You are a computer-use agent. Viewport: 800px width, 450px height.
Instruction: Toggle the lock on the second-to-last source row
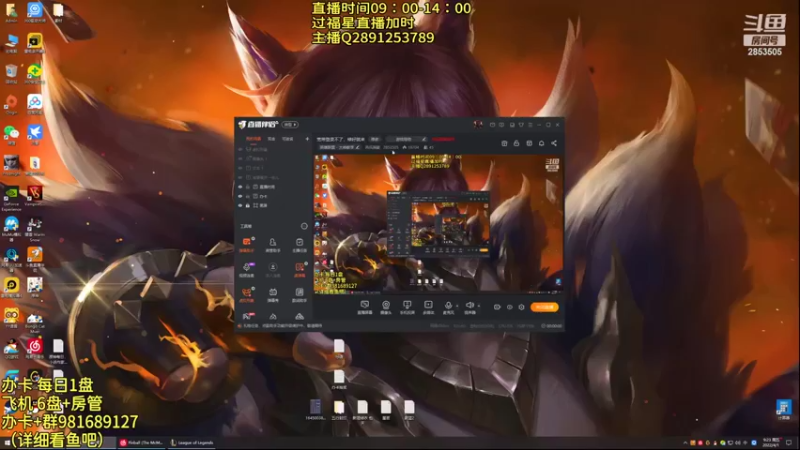[x=248, y=196]
